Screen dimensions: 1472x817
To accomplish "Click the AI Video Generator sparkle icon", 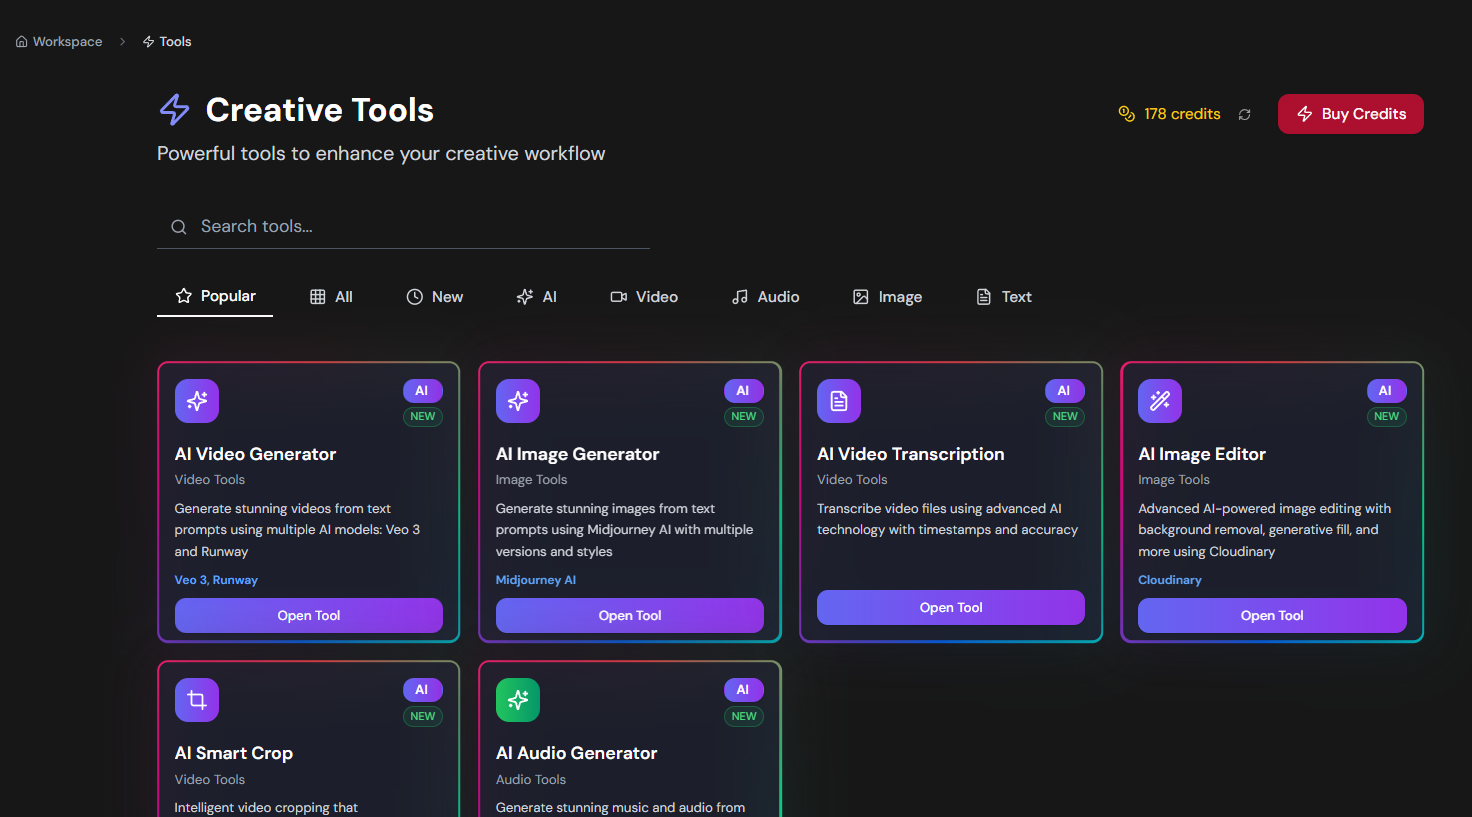I will click(197, 401).
